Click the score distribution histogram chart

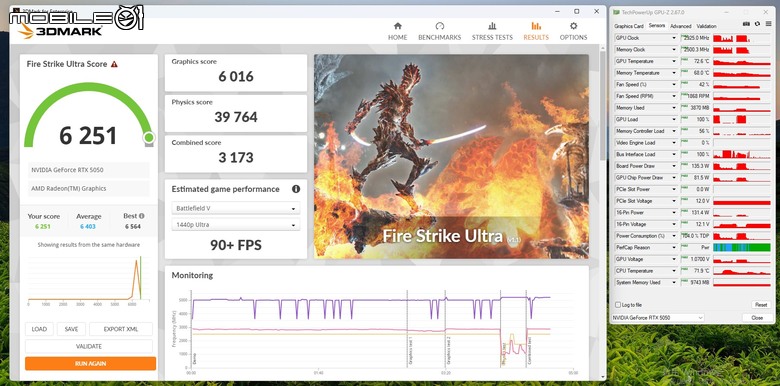89,281
